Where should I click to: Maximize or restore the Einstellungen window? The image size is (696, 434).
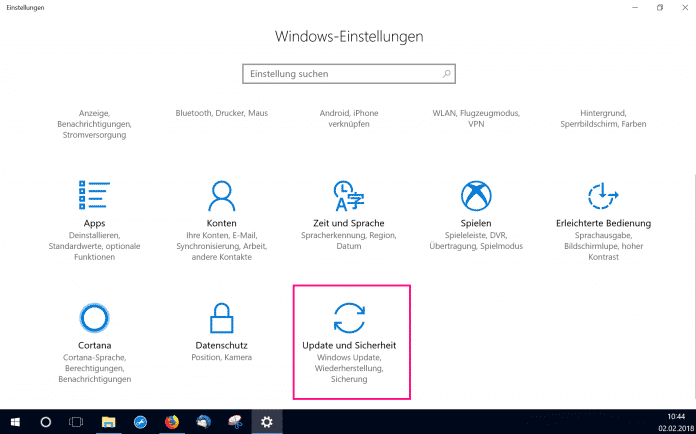click(659, 8)
